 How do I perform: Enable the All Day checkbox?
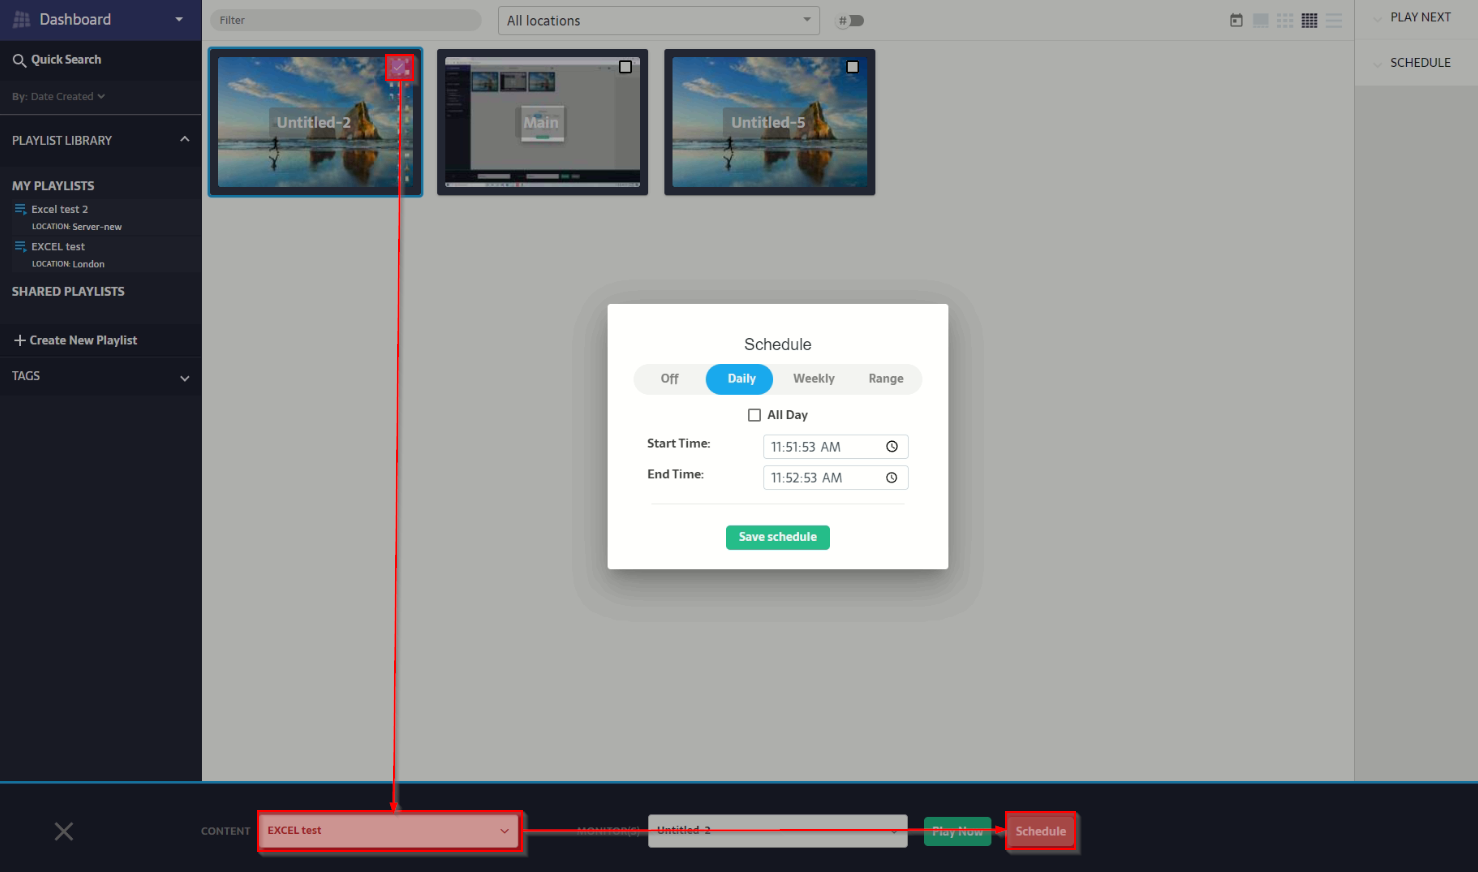754,415
